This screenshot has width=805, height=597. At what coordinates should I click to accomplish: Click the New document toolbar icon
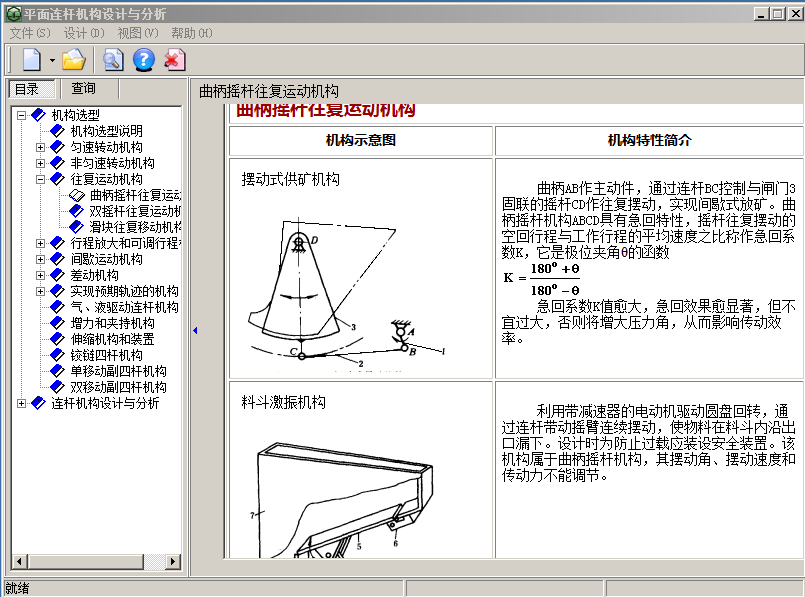(31, 59)
